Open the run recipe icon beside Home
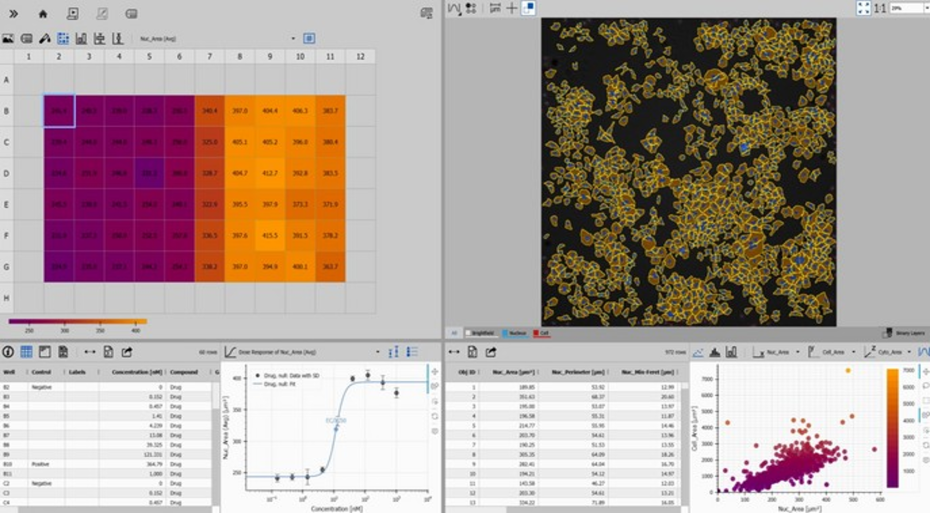The width and height of the screenshot is (930, 513). (72, 14)
